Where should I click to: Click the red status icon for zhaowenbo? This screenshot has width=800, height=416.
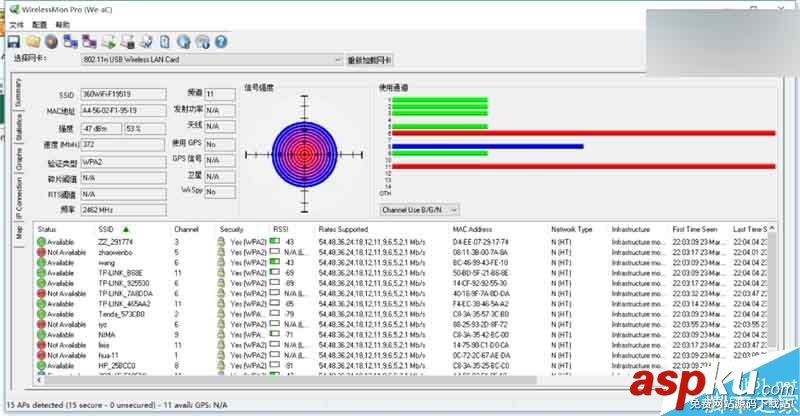pyautogui.click(x=41, y=252)
